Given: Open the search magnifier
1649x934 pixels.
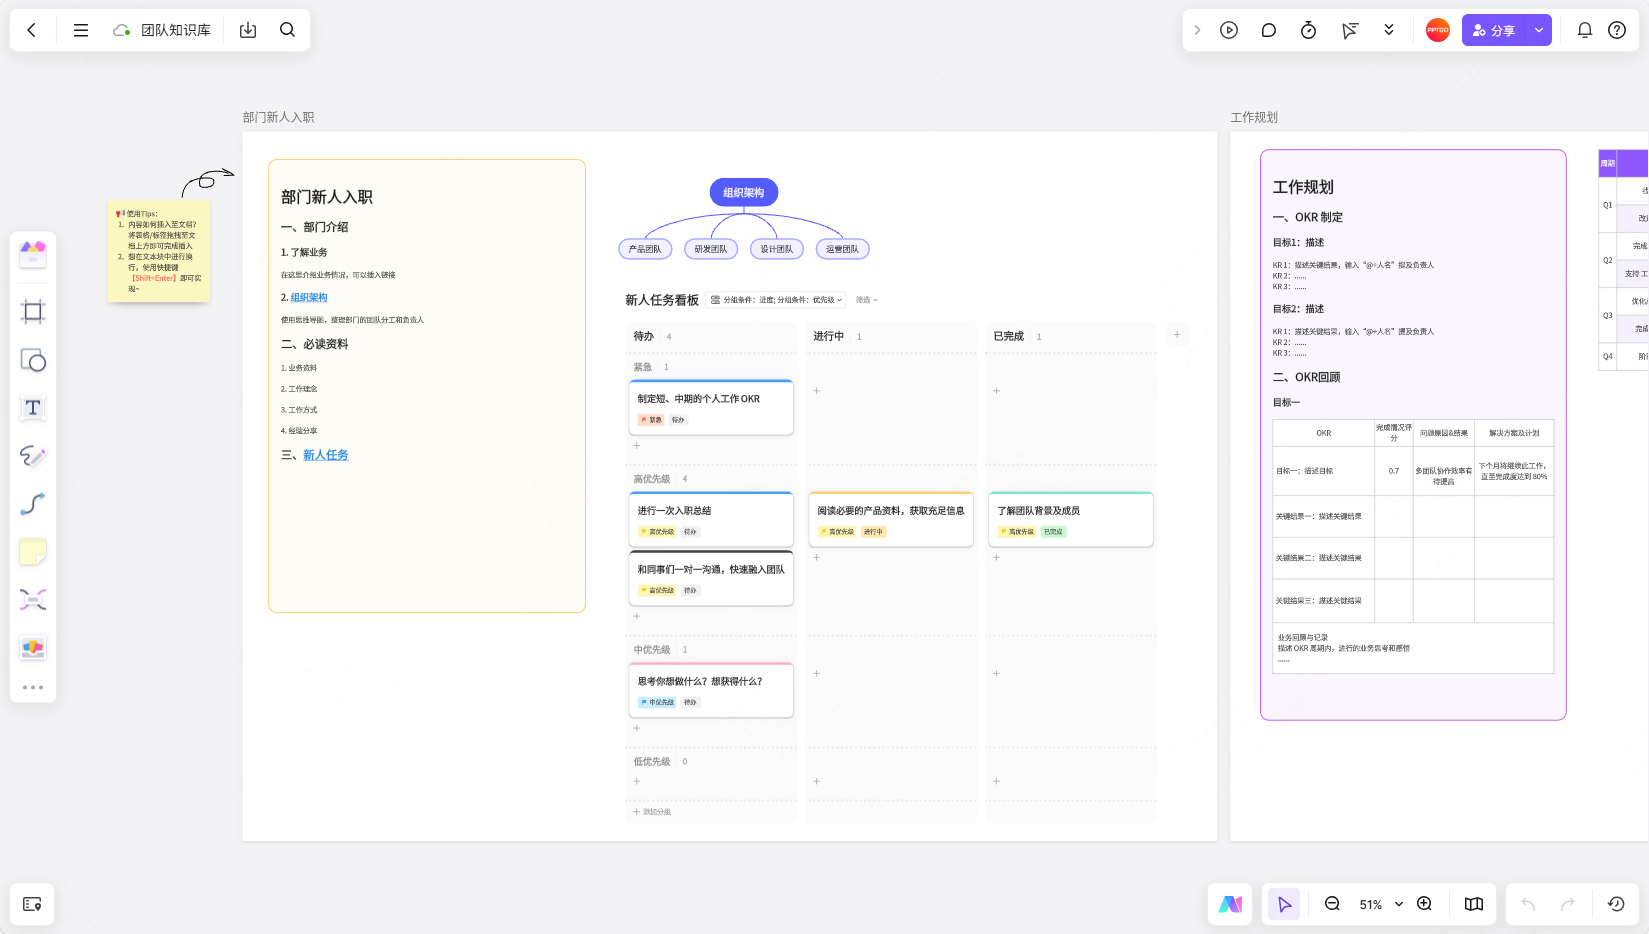Looking at the screenshot, I should (x=288, y=30).
